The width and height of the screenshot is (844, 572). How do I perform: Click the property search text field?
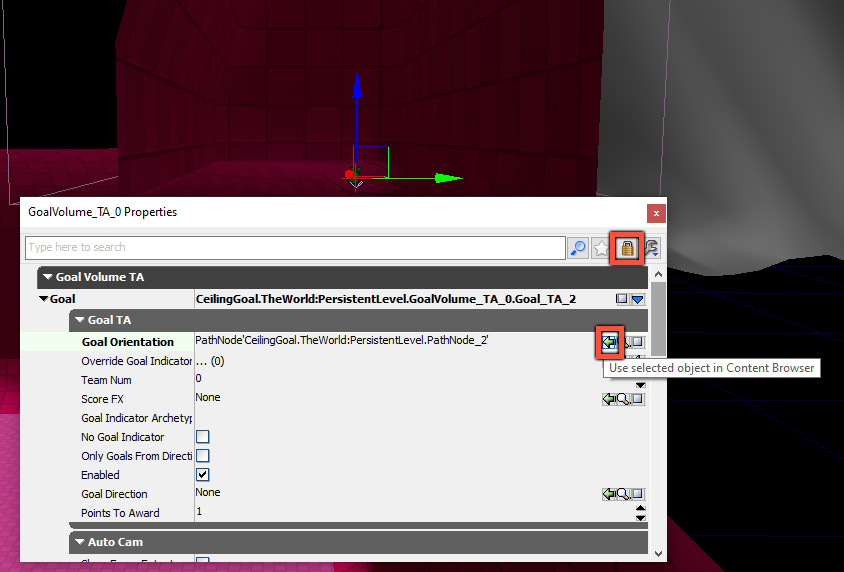[x=295, y=248]
